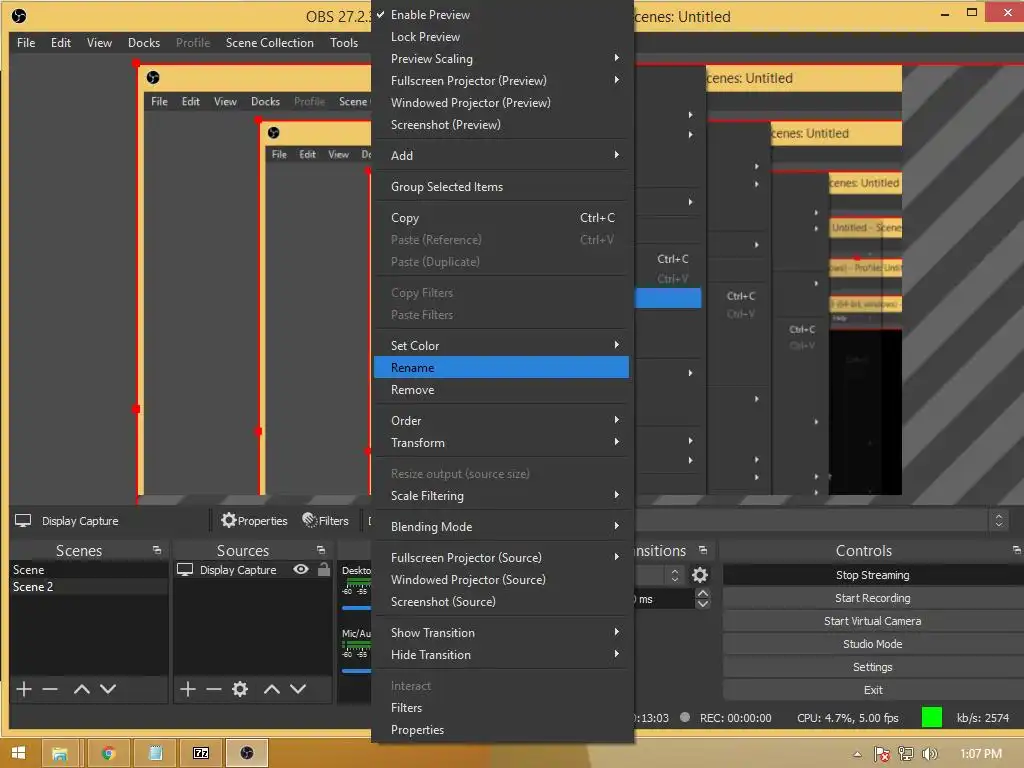Open Windows Start button
Image resolution: width=1024 pixels, height=768 pixels.
[18, 753]
